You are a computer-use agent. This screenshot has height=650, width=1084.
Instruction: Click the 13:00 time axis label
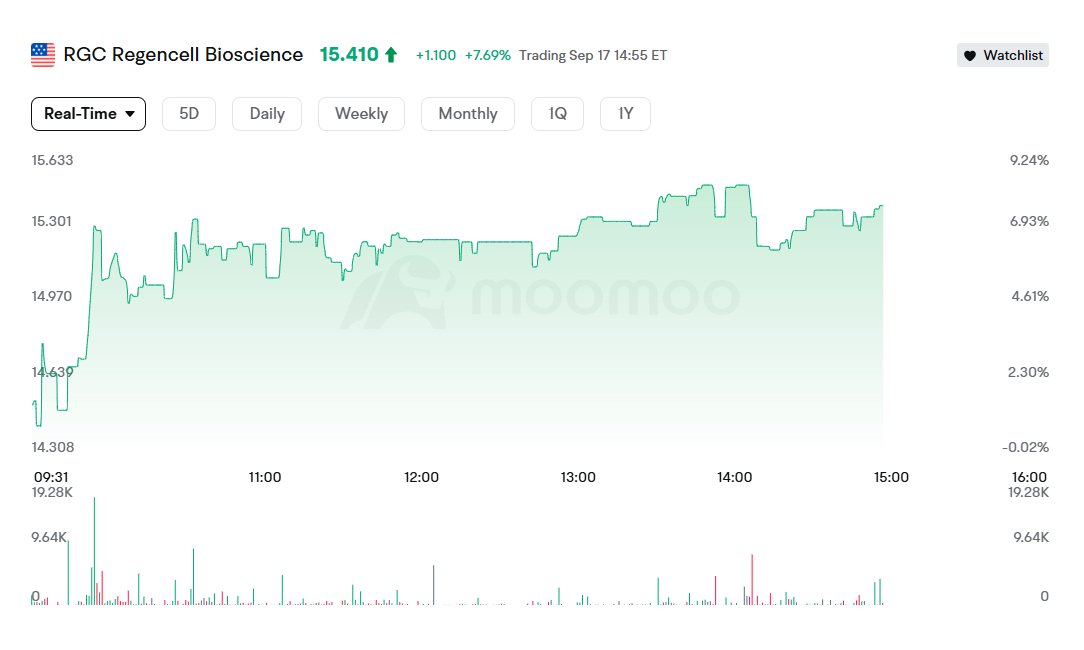pos(578,477)
